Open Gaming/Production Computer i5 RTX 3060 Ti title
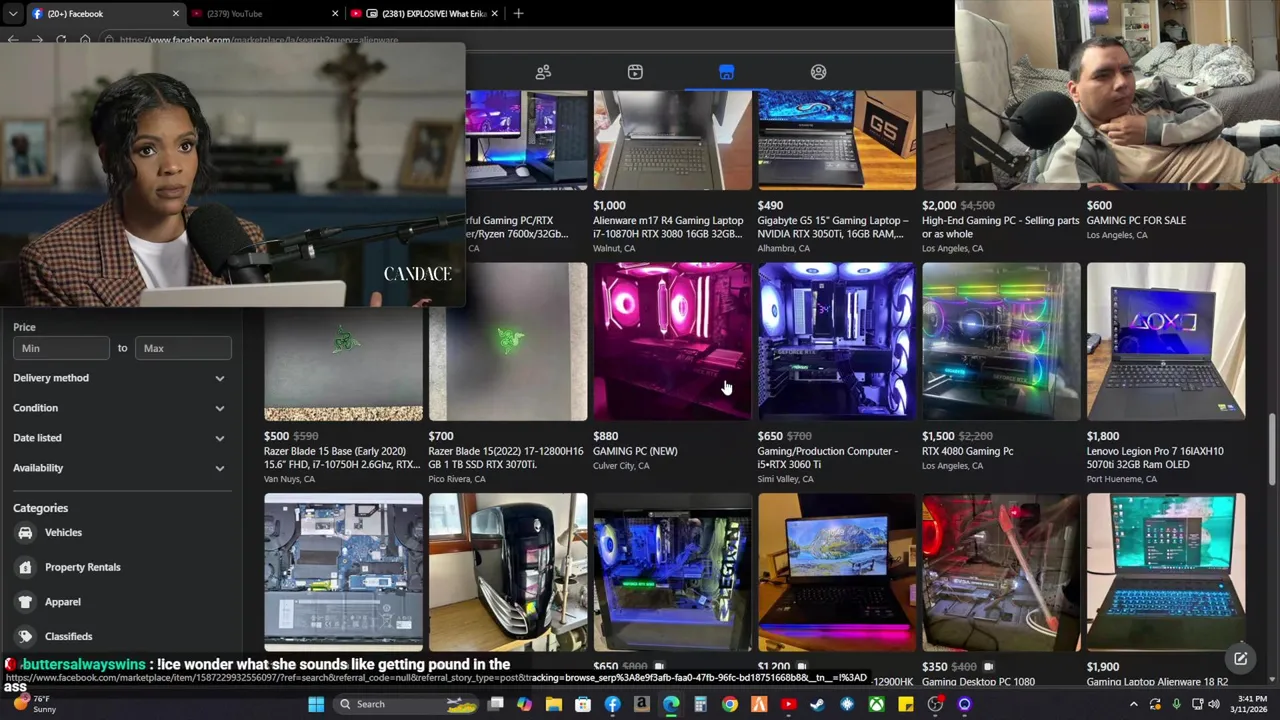The height and width of the screenshot is (720, 1280). (x=827, y=458)
